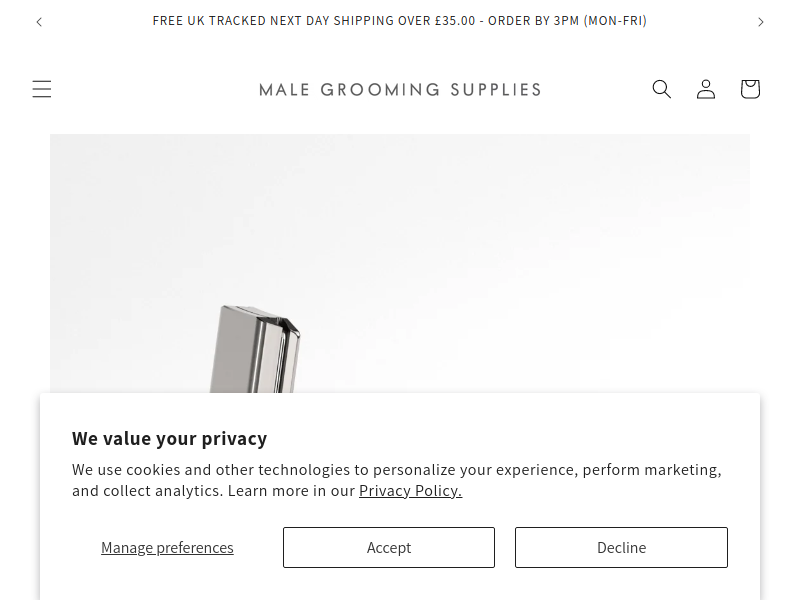Start a product search from the header
The image size is (800, 600).
coord(662,89)
